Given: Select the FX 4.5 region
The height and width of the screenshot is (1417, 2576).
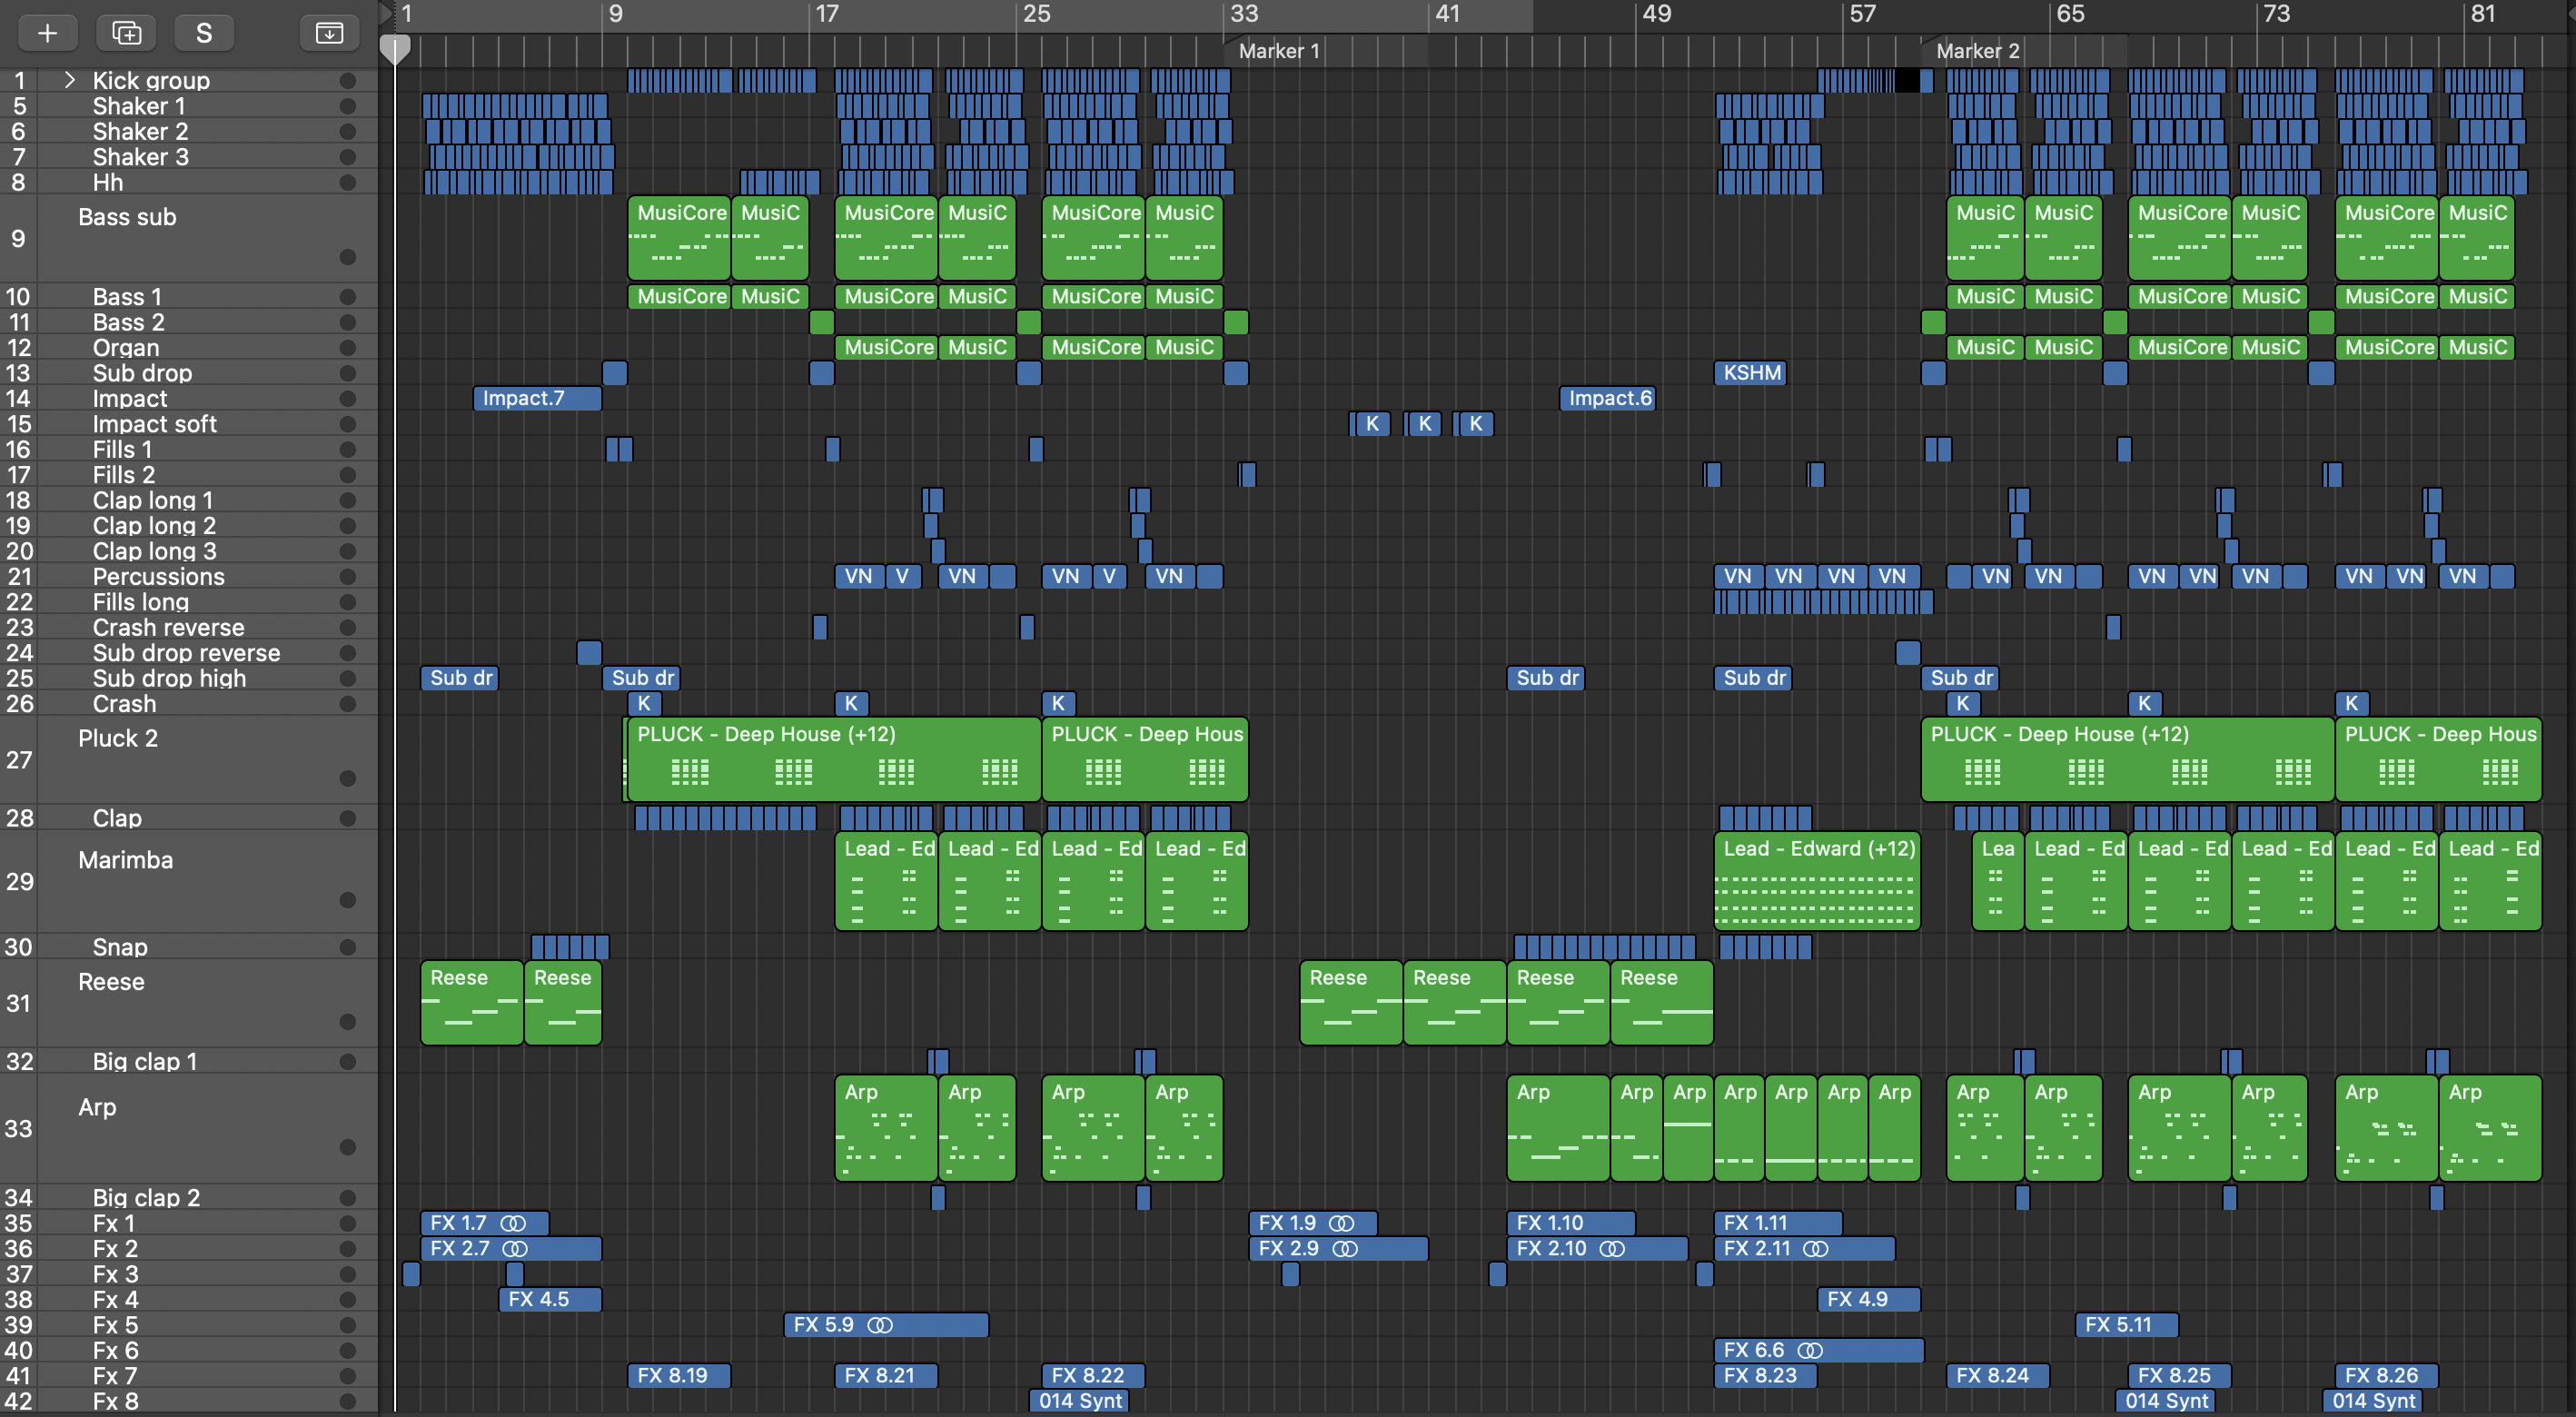Looking at the screenshot, I should (550, 1299).
